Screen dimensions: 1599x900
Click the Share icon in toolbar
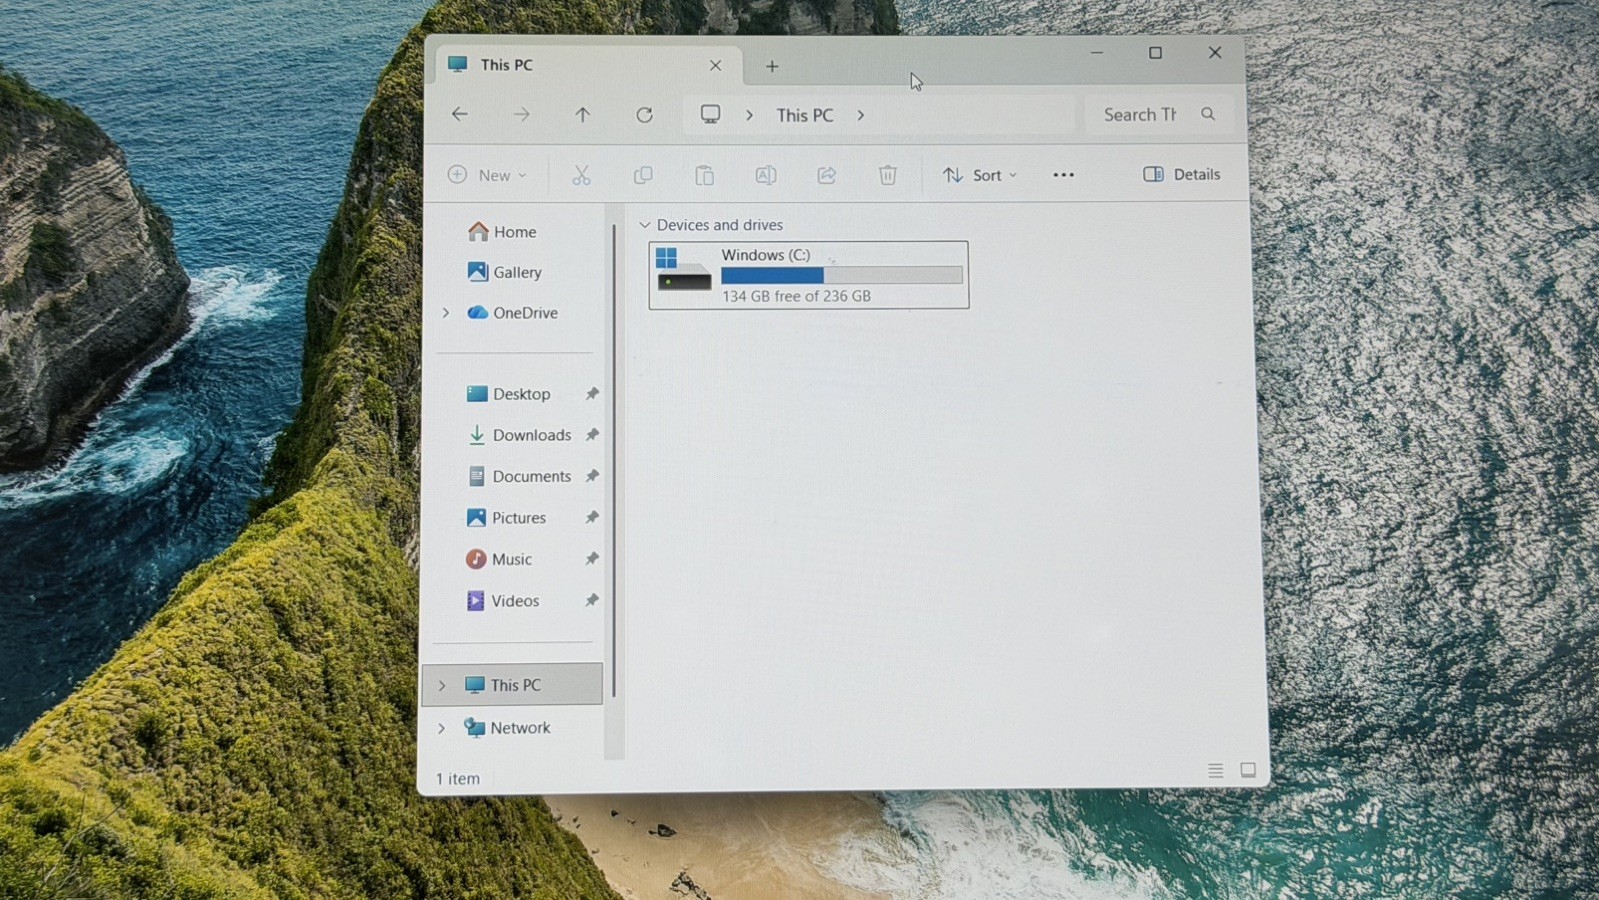[x=826, y=175]
